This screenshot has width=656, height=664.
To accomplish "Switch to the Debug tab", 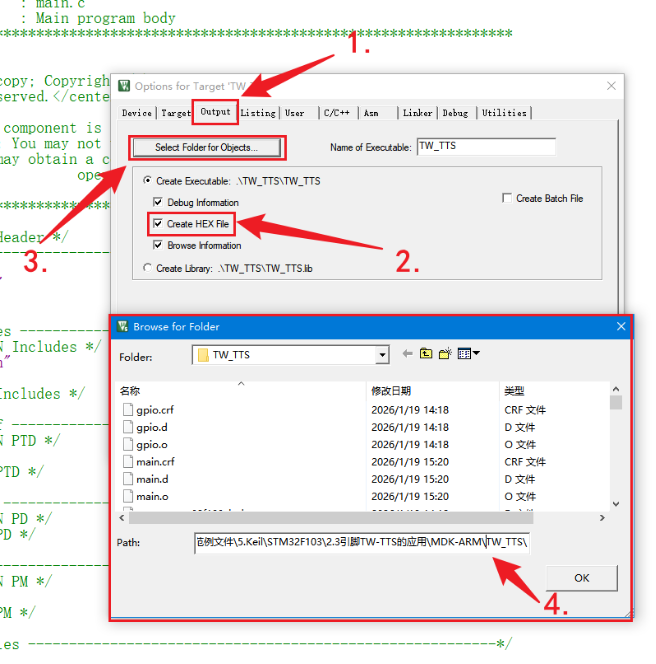I will tap(455, 113).
